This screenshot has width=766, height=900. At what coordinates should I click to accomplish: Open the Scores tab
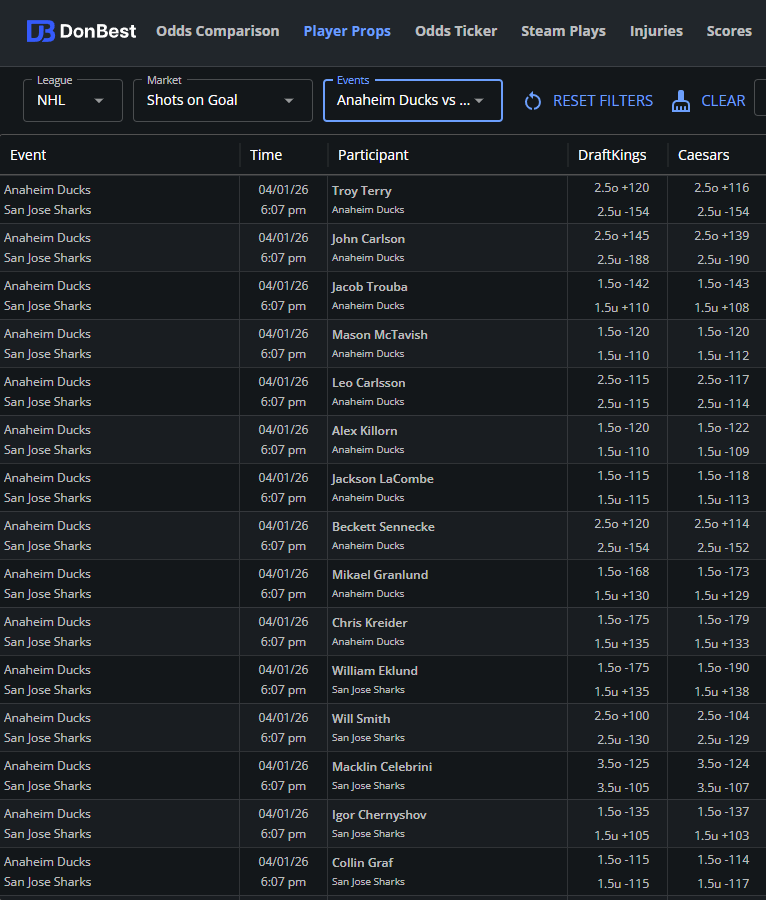[x=729, y=31]
